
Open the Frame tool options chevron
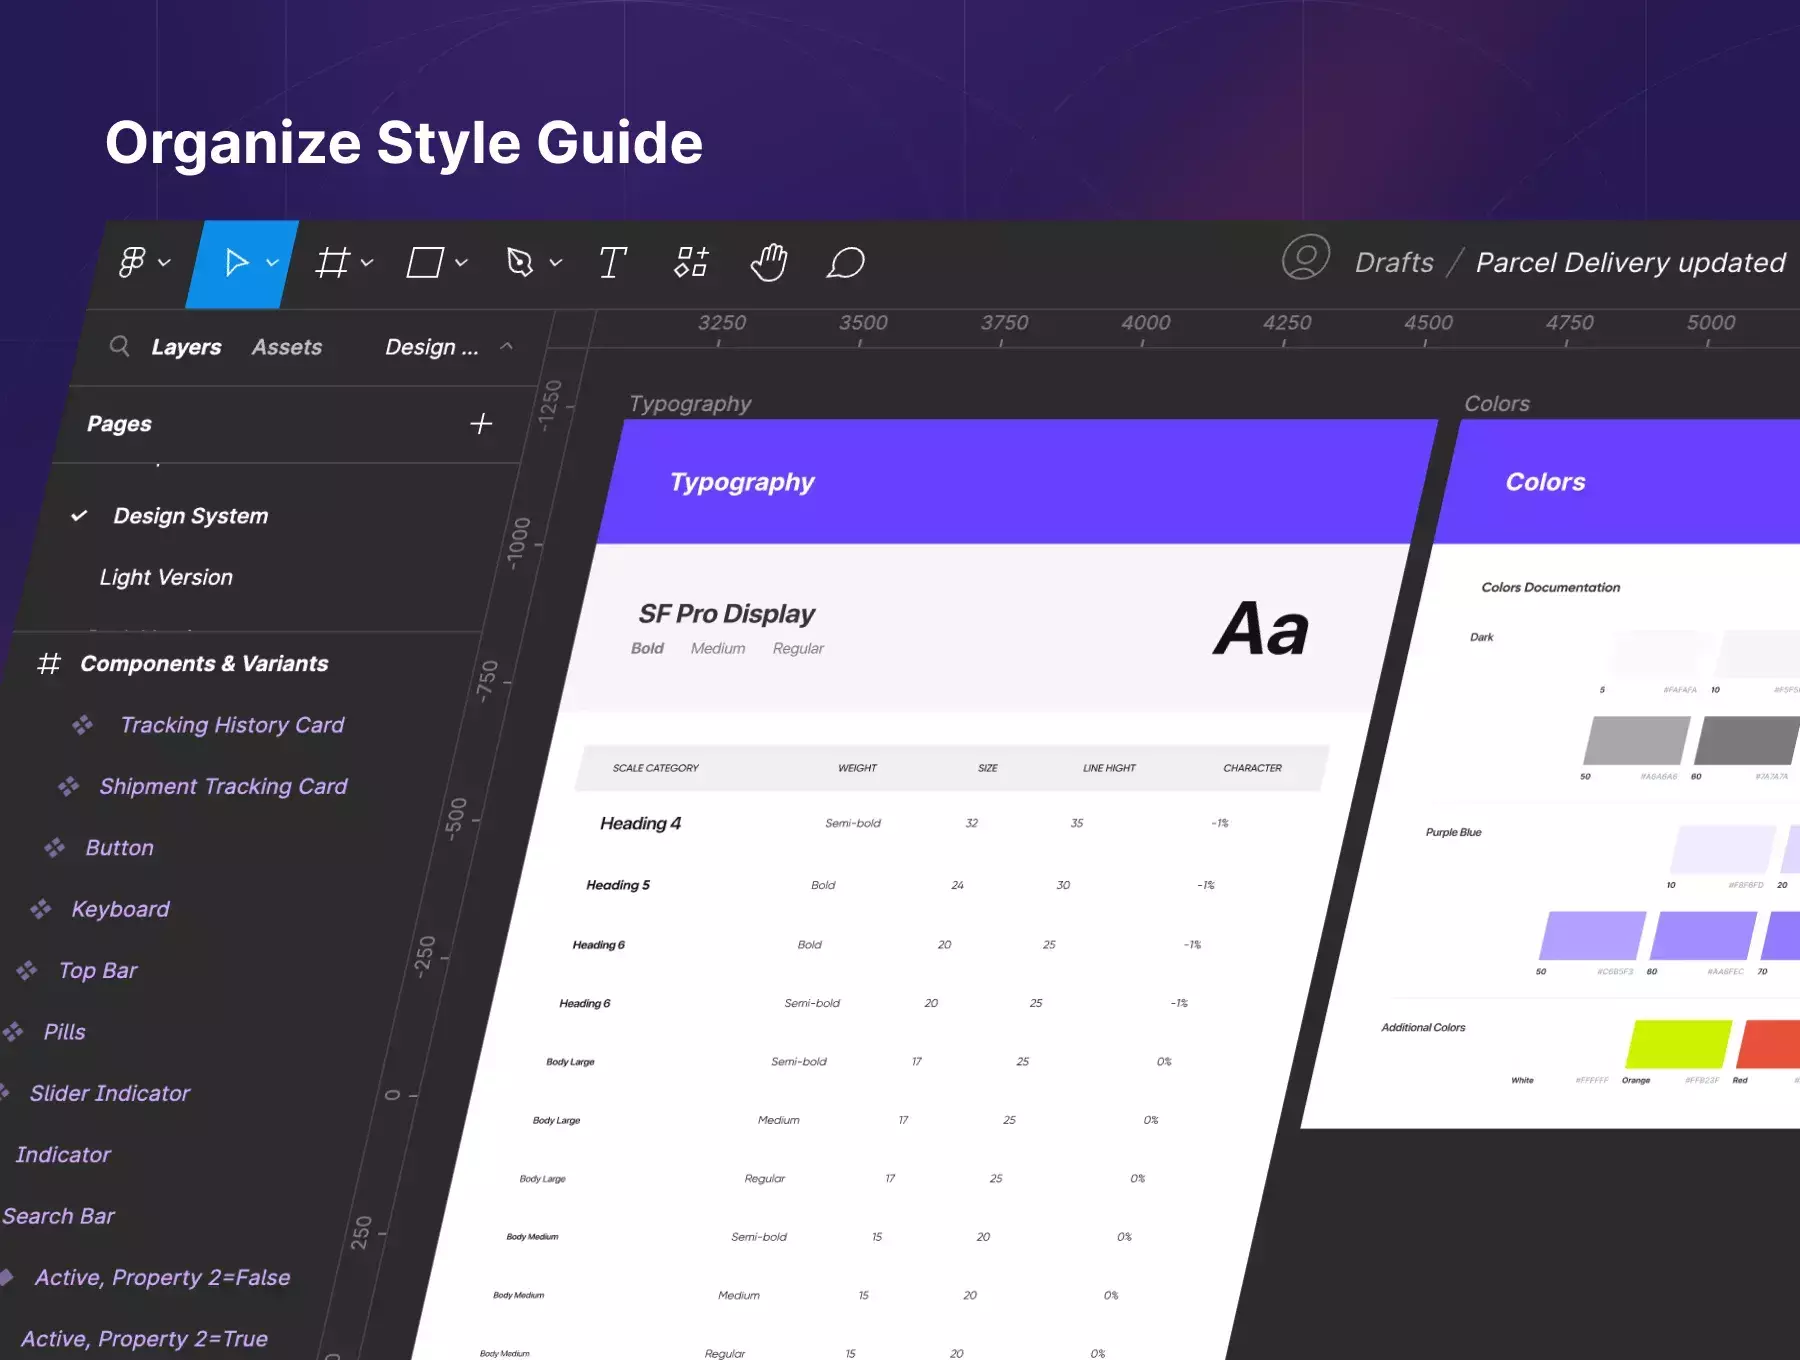(x=367, y=263)
